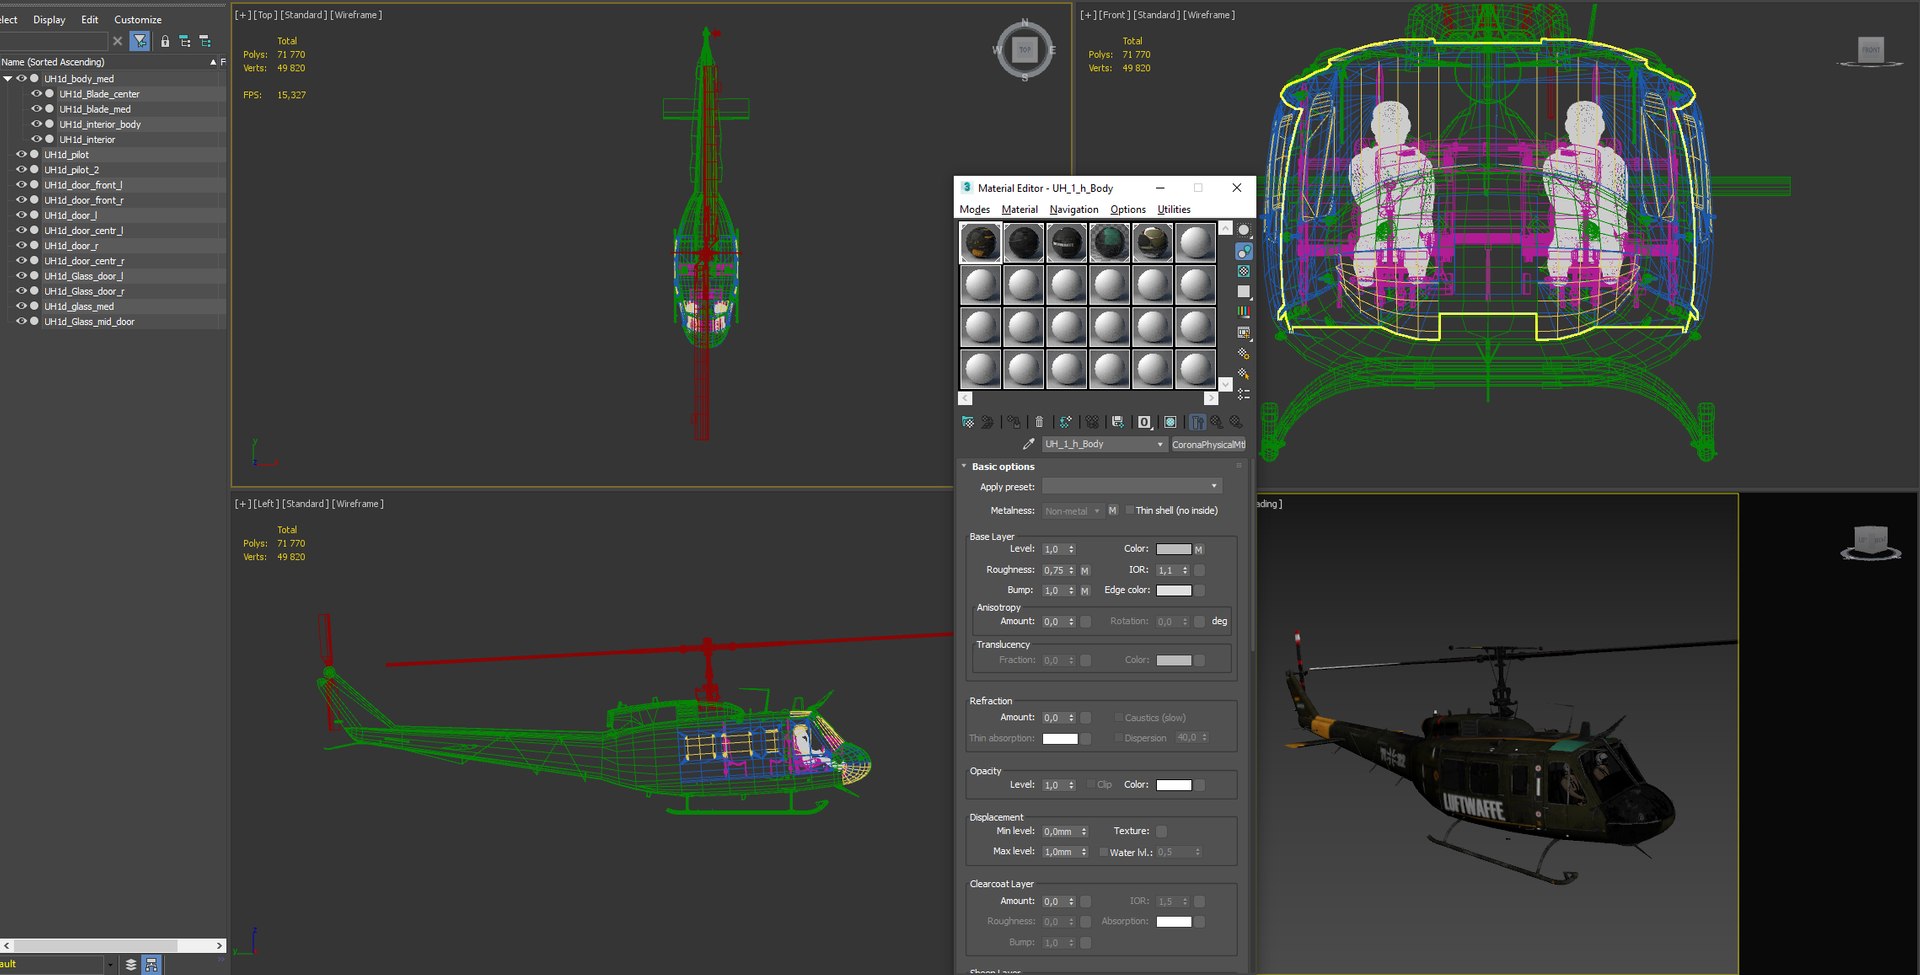Open Edge color swatch

click(1173, 590)
